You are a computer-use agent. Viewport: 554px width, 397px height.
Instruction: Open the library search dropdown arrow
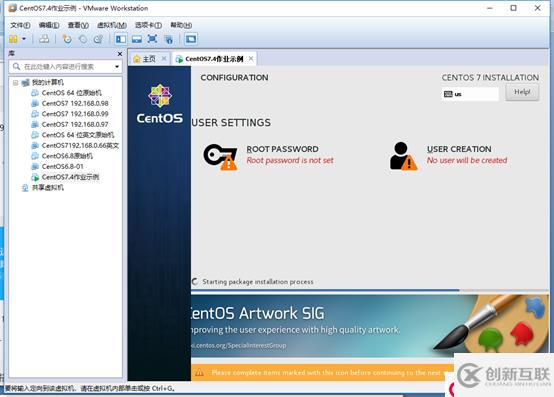click(117, 66)
